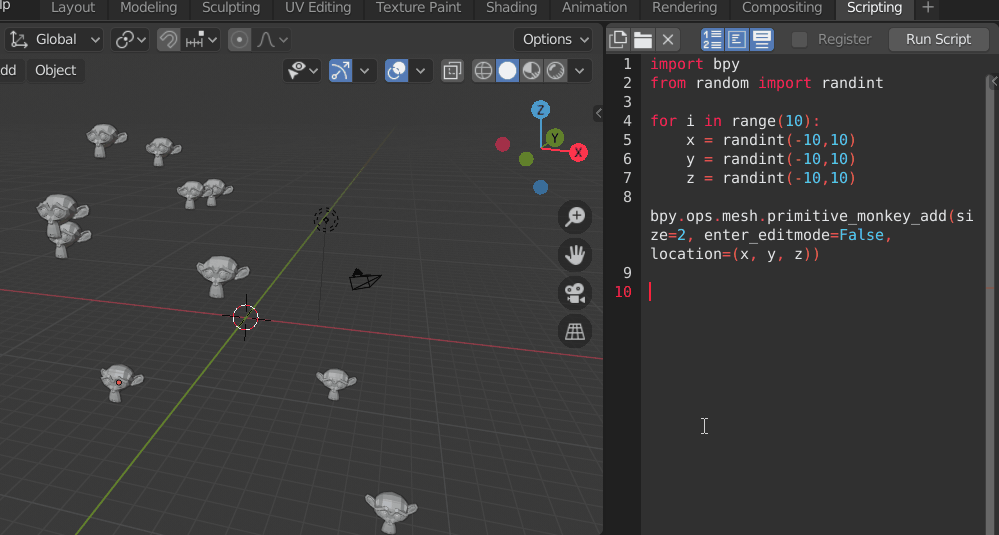Image resolution: width=999 pixels, height=535 pixels.
Task: Open the Global transform orientation dropdown
Action: point(55,39)
